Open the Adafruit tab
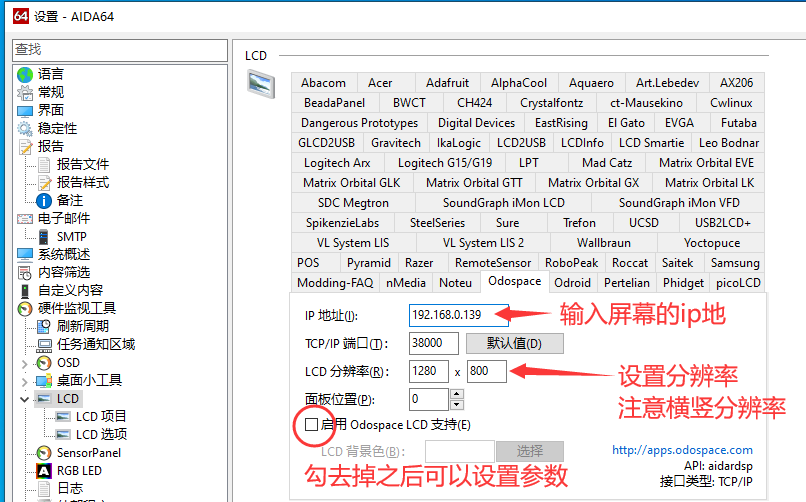This screenshot has width=806, height=502. pyautogui.click(x=447, y=83)
